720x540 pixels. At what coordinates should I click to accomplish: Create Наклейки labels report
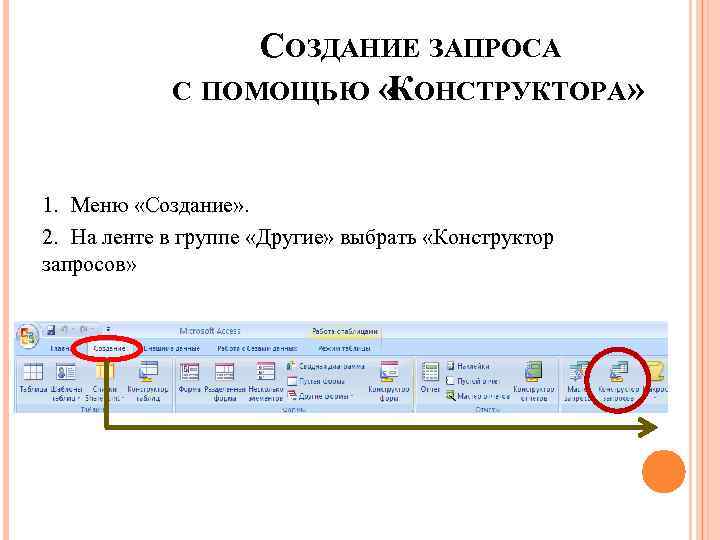point(468,366)
